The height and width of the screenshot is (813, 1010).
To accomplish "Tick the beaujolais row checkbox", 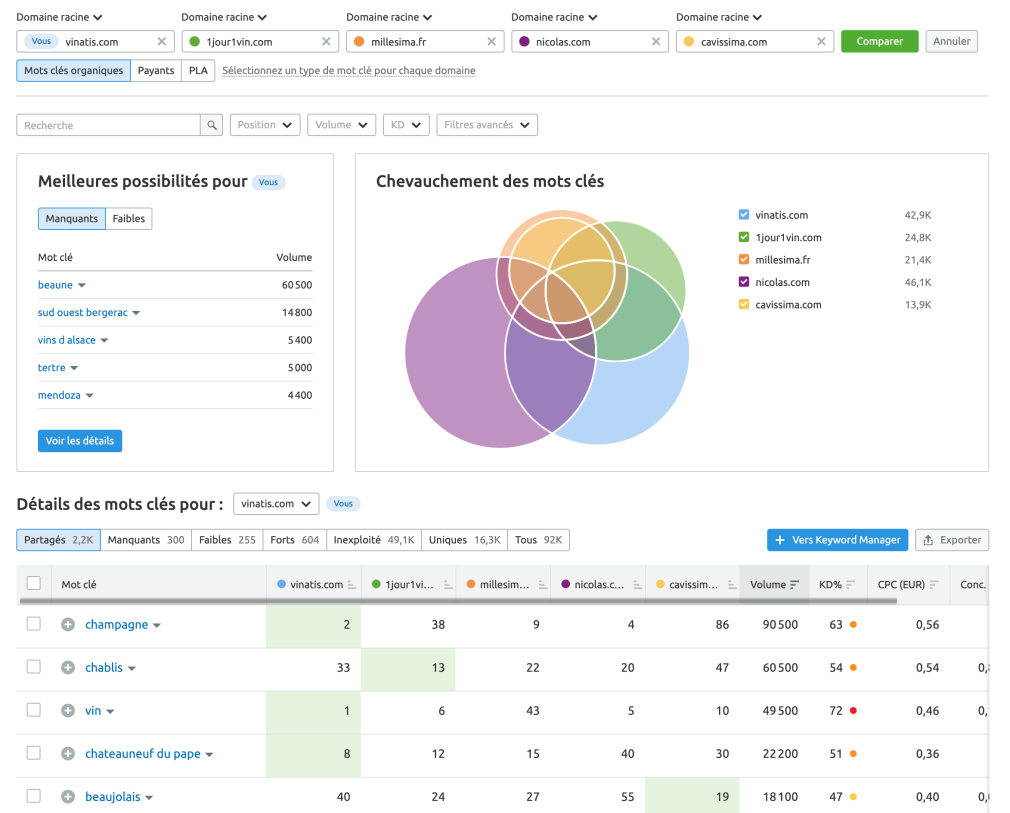I will (x=33, y=796).
